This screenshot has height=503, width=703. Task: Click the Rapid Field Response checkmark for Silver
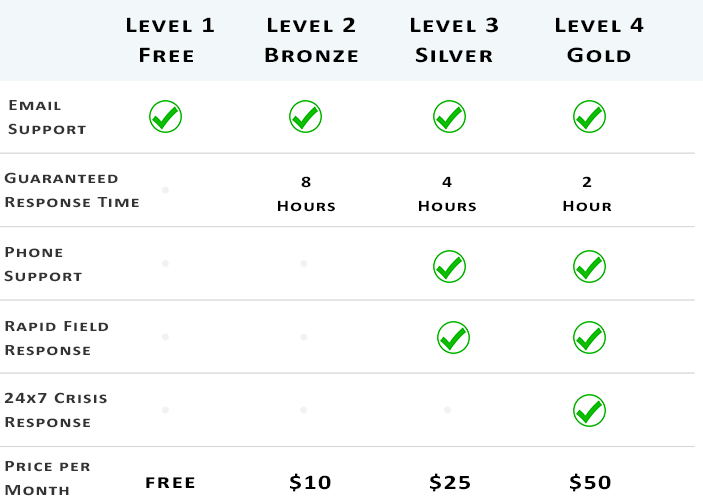click(x=453, y=338)
